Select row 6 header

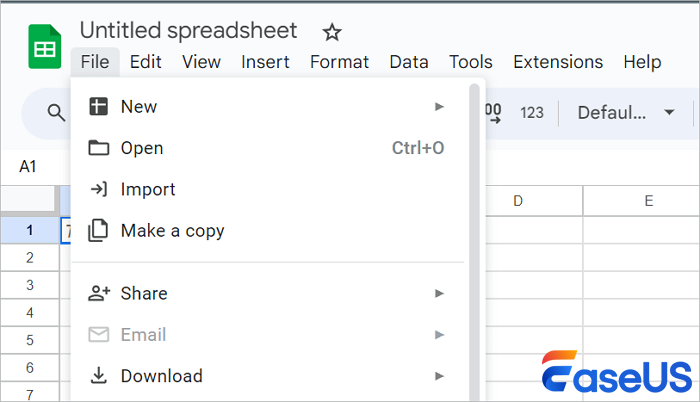click(x=29, y=368)
